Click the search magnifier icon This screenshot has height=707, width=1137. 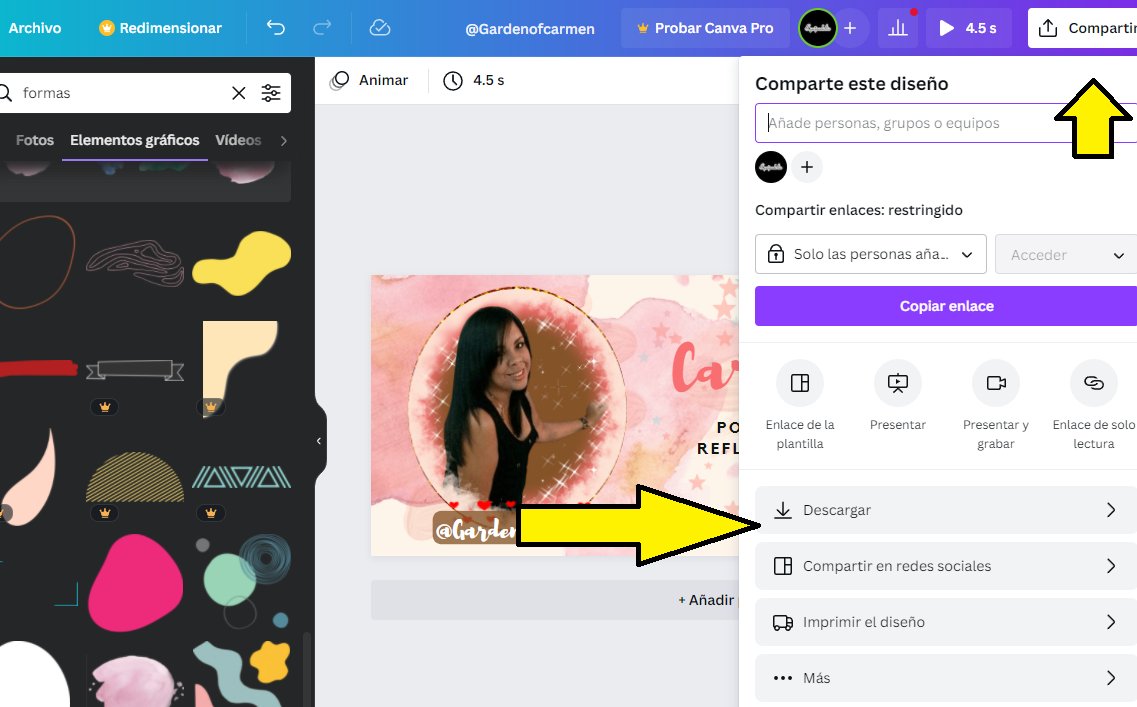point(6,93)
